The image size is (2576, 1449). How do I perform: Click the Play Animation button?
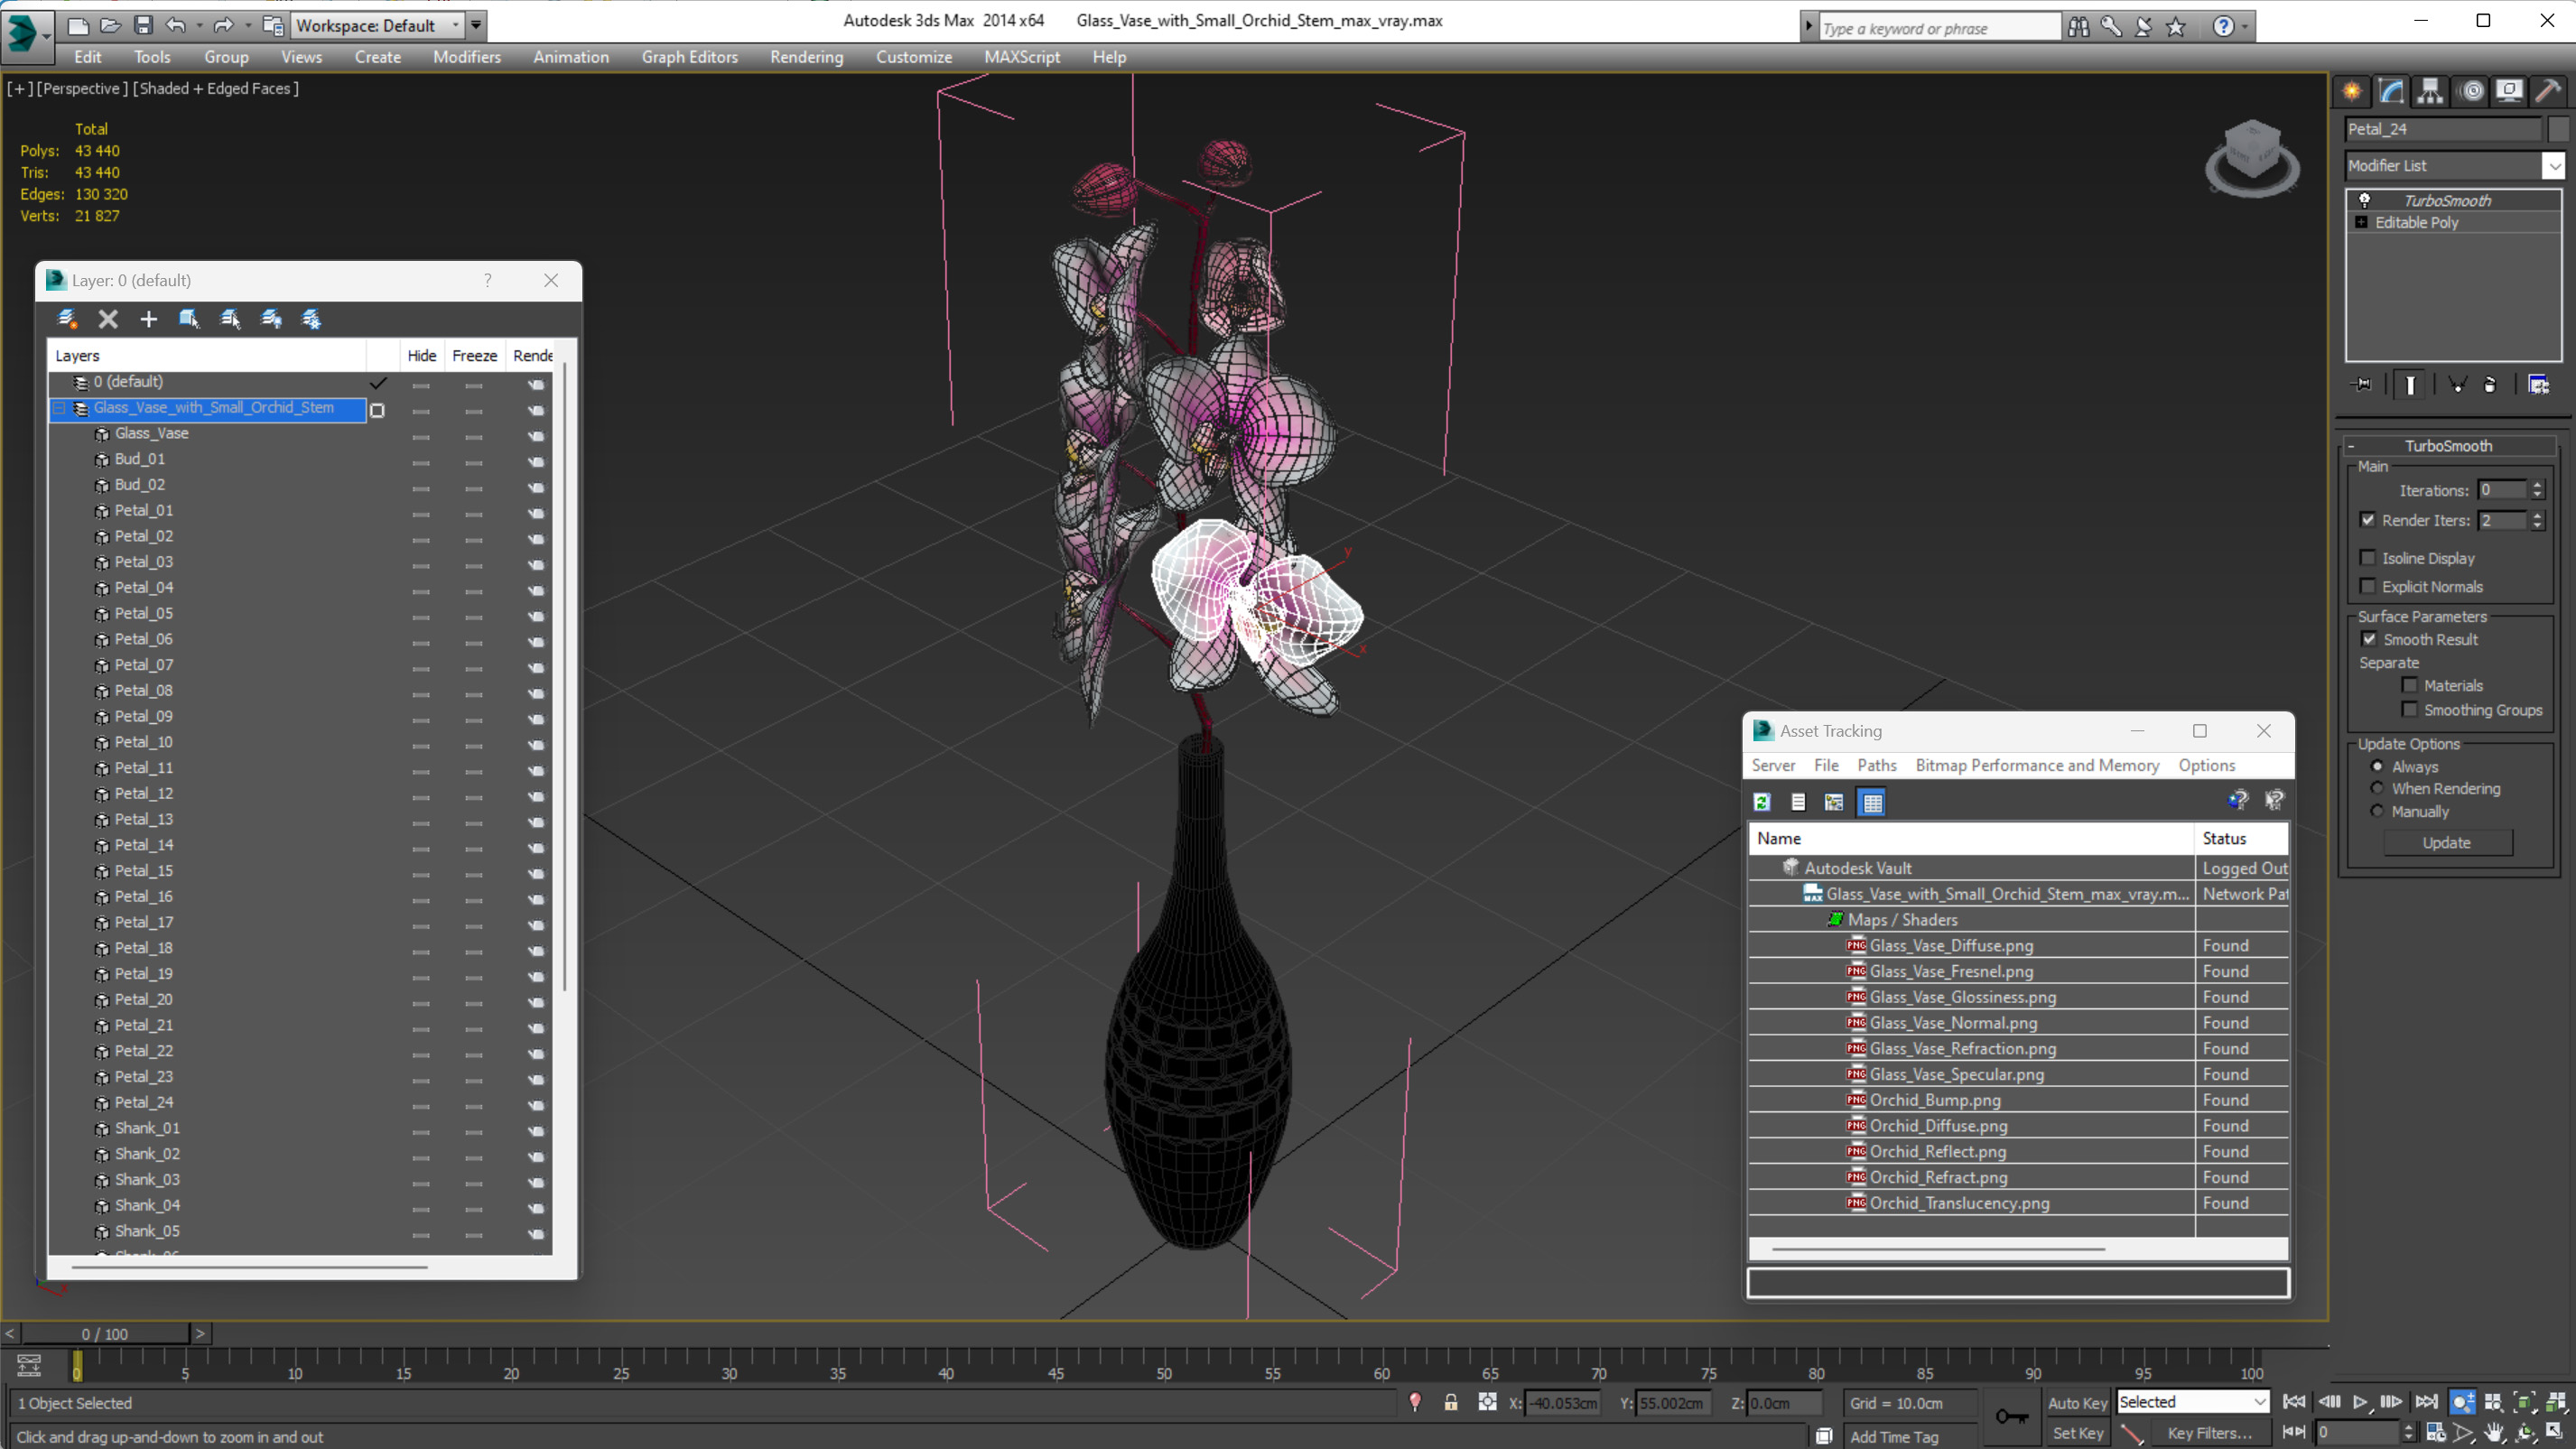pyautogui.click(x=2359, y=1402)
